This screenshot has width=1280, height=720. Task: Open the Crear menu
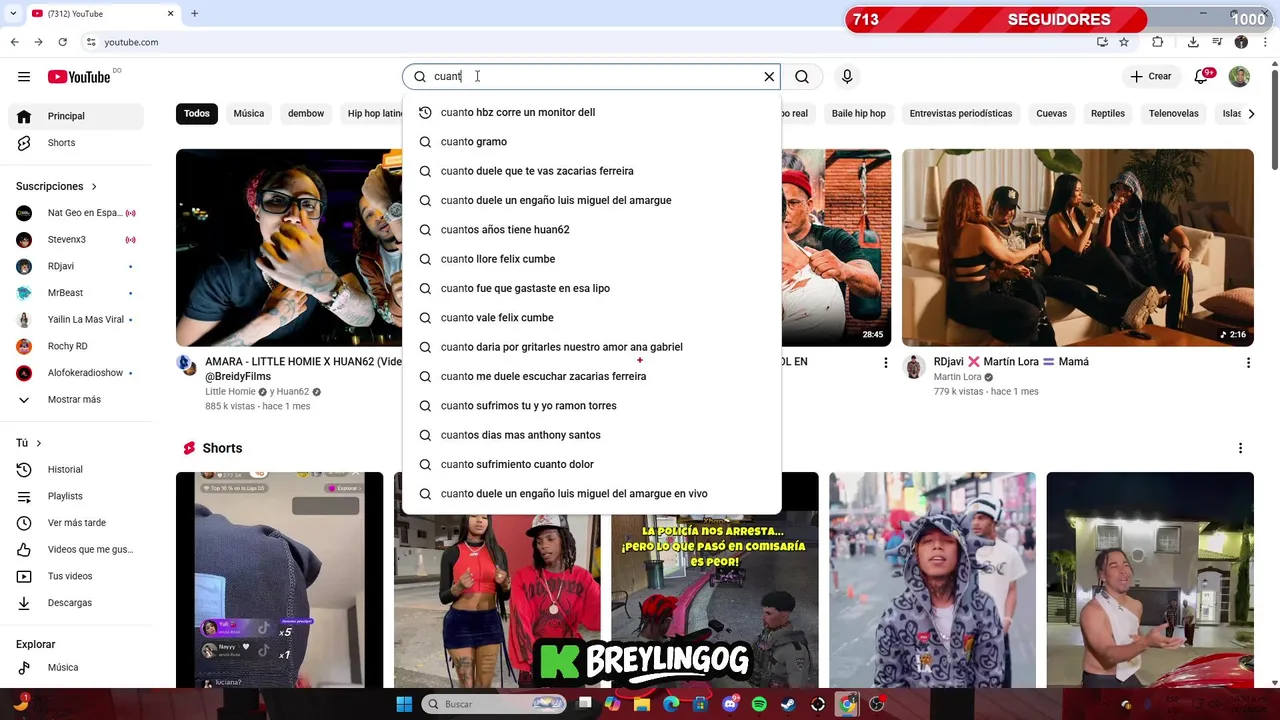tap(1150, 76)
